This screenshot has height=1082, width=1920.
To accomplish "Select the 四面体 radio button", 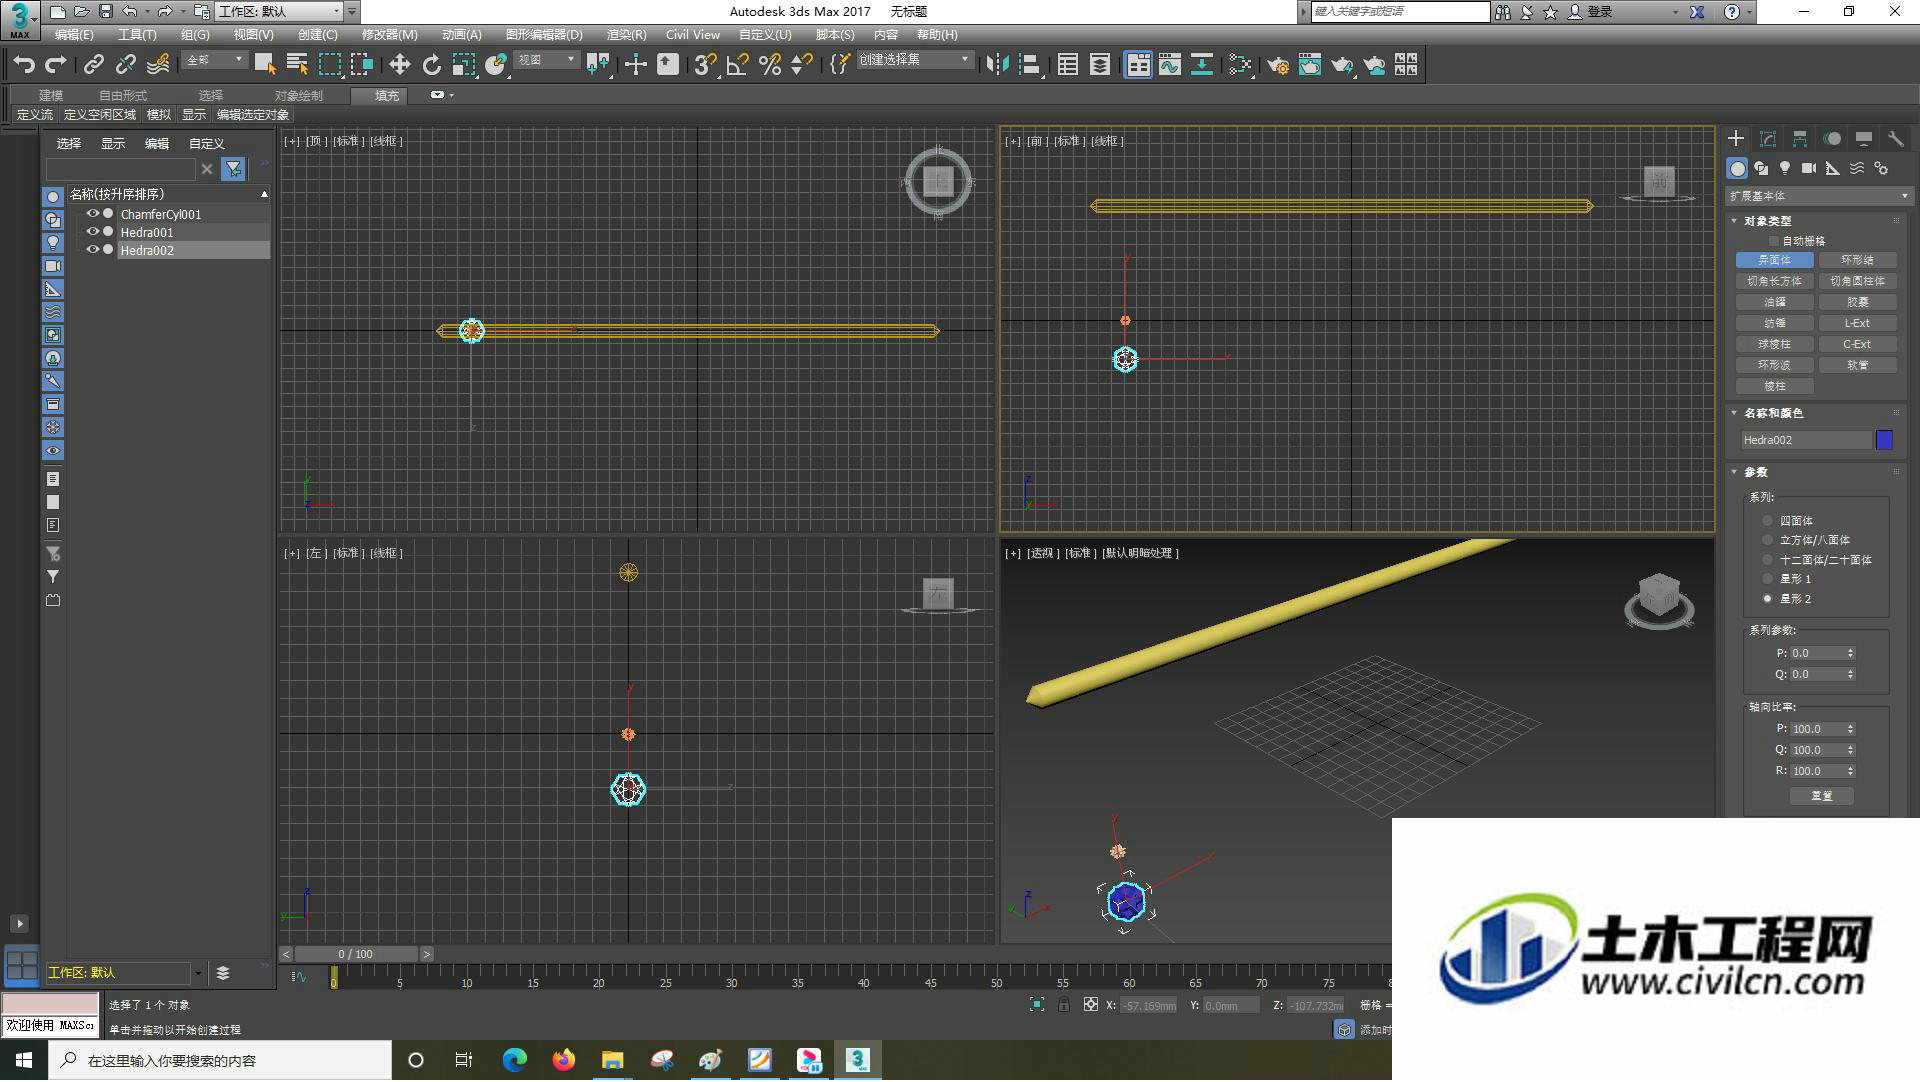I will [x=1768, y=521].
